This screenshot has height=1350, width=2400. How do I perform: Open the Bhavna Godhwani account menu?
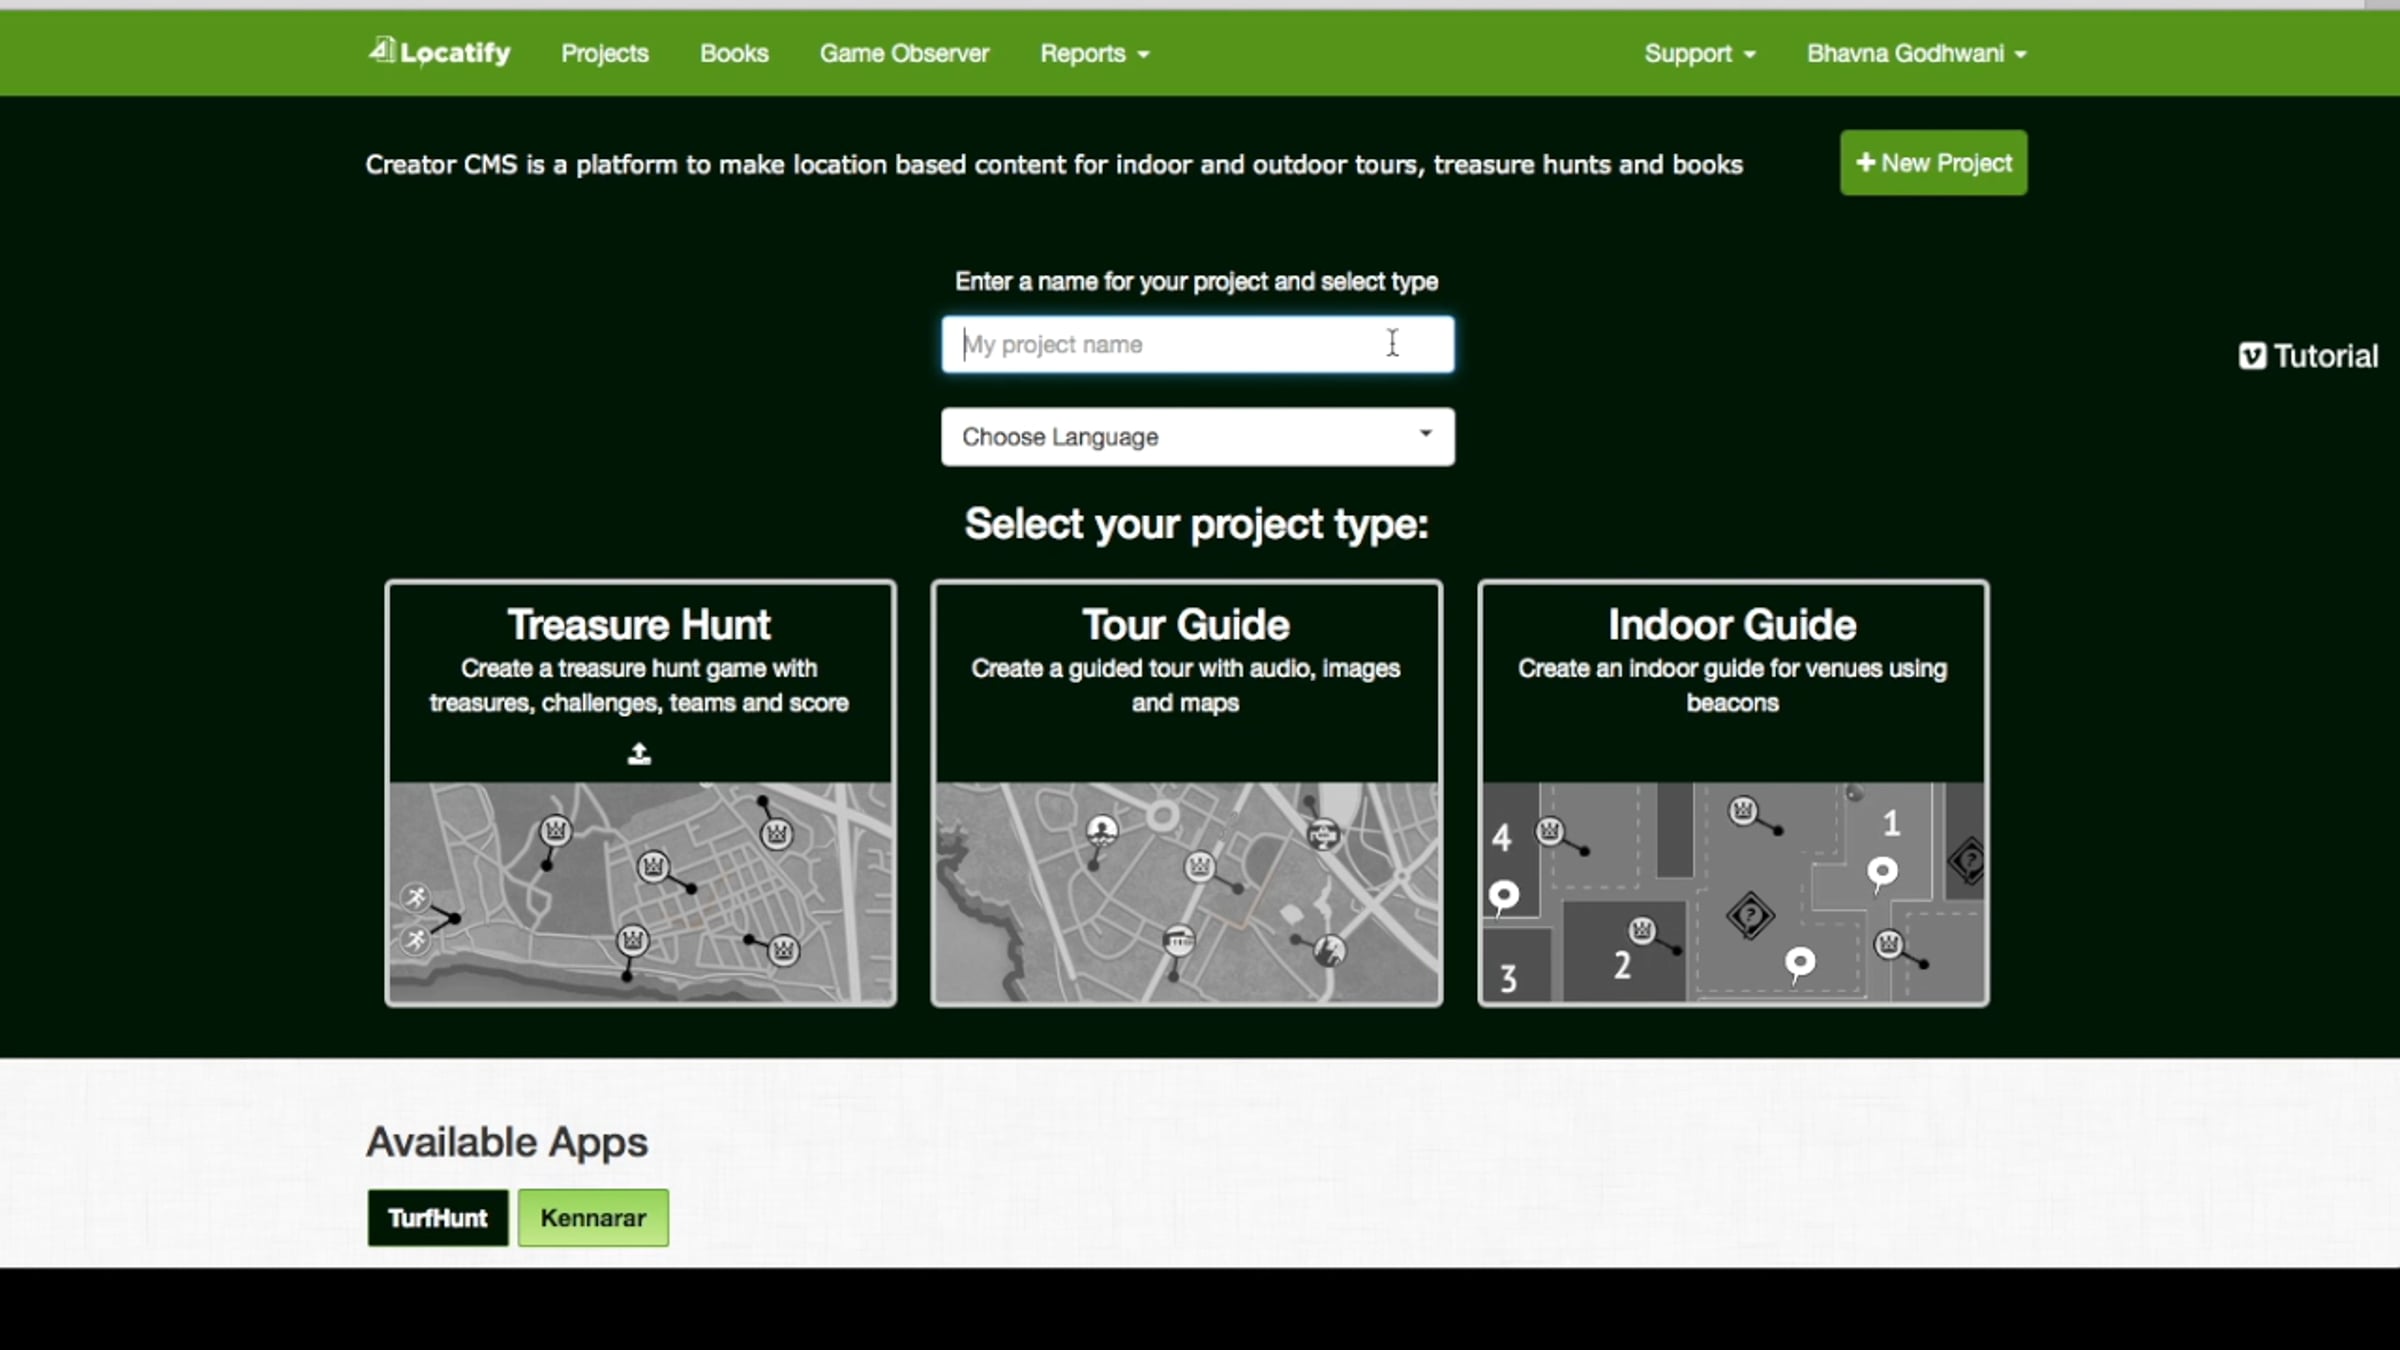tap(1915, 53)
